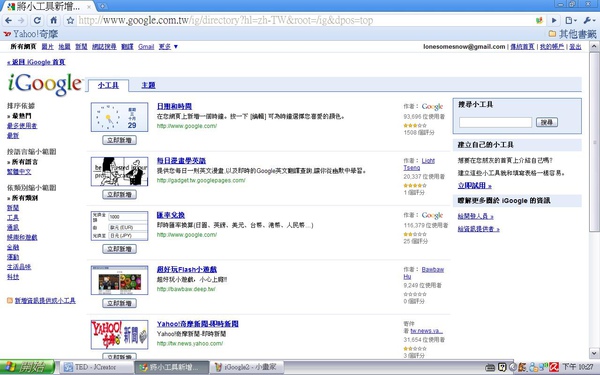Open the Gmail link in top navigation

pyautogui.click(x=146, y=46)
